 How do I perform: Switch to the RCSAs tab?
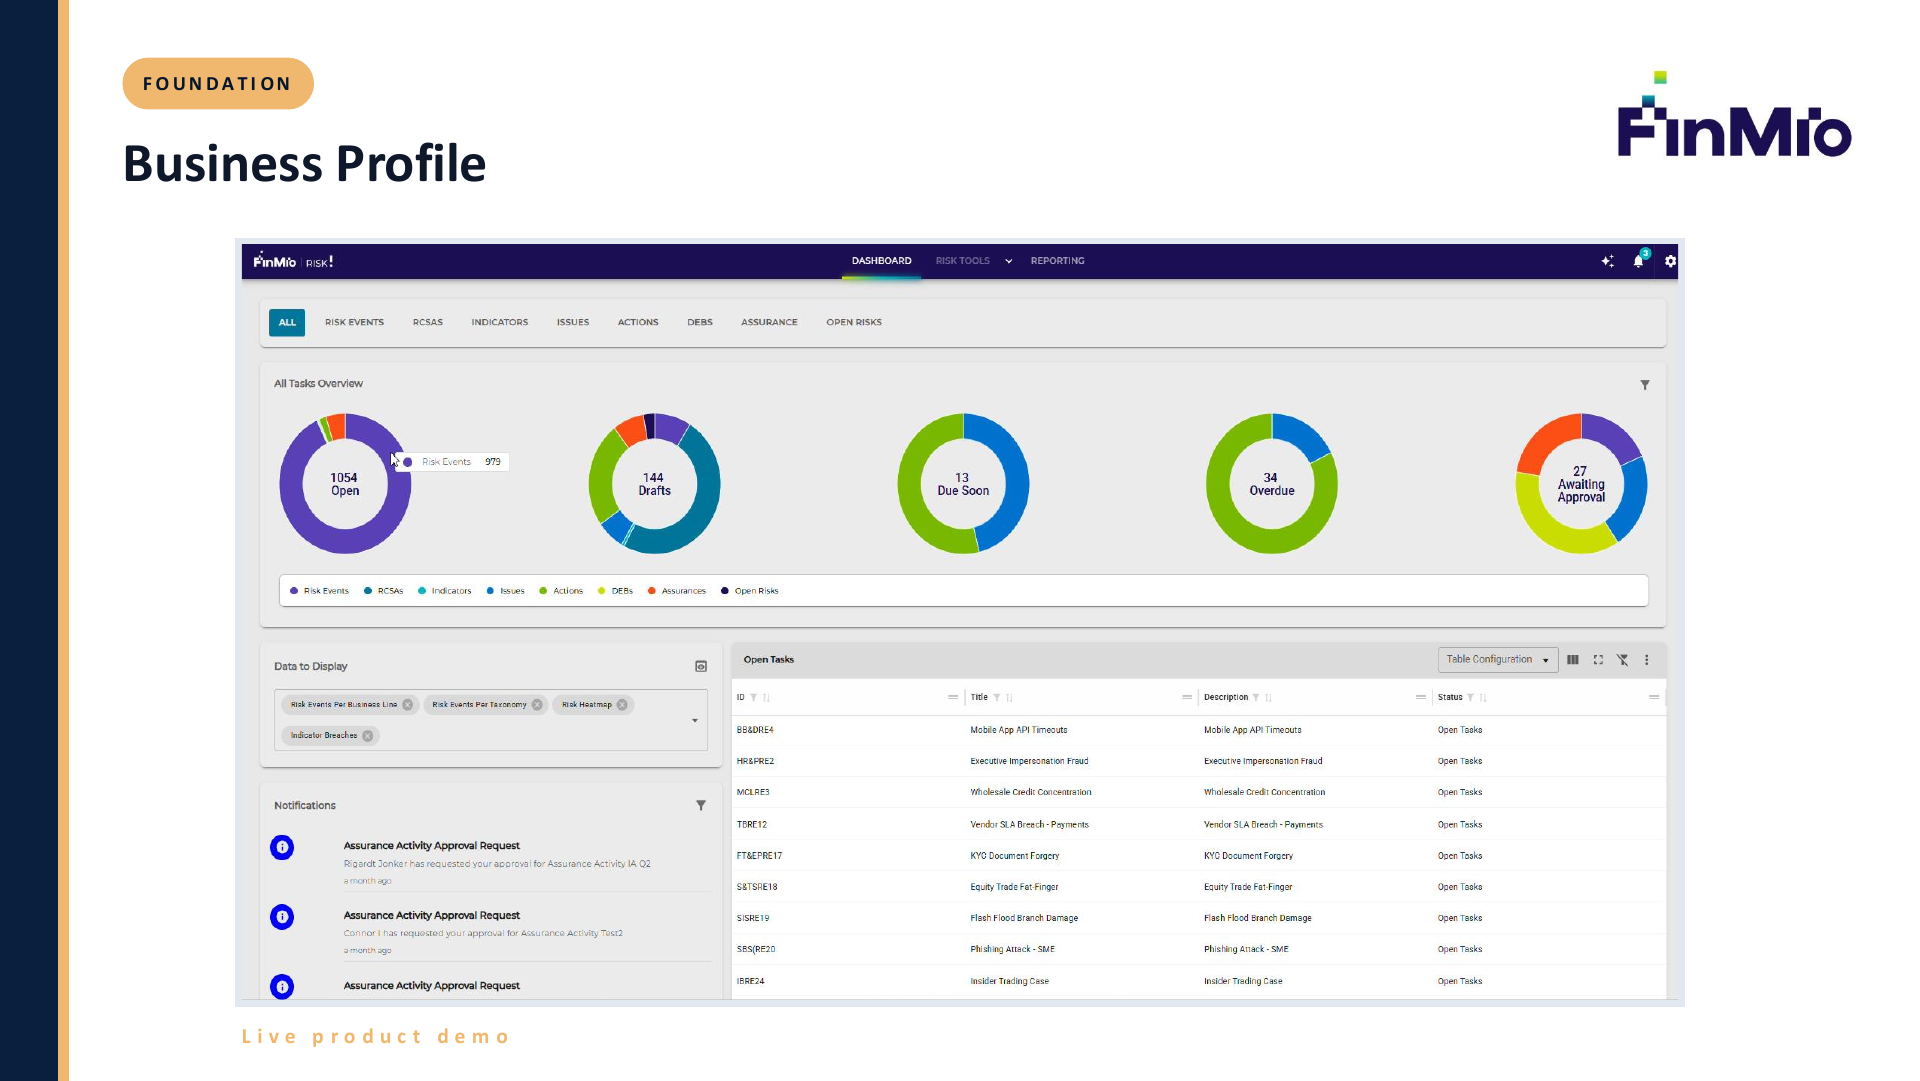point(427,323)
